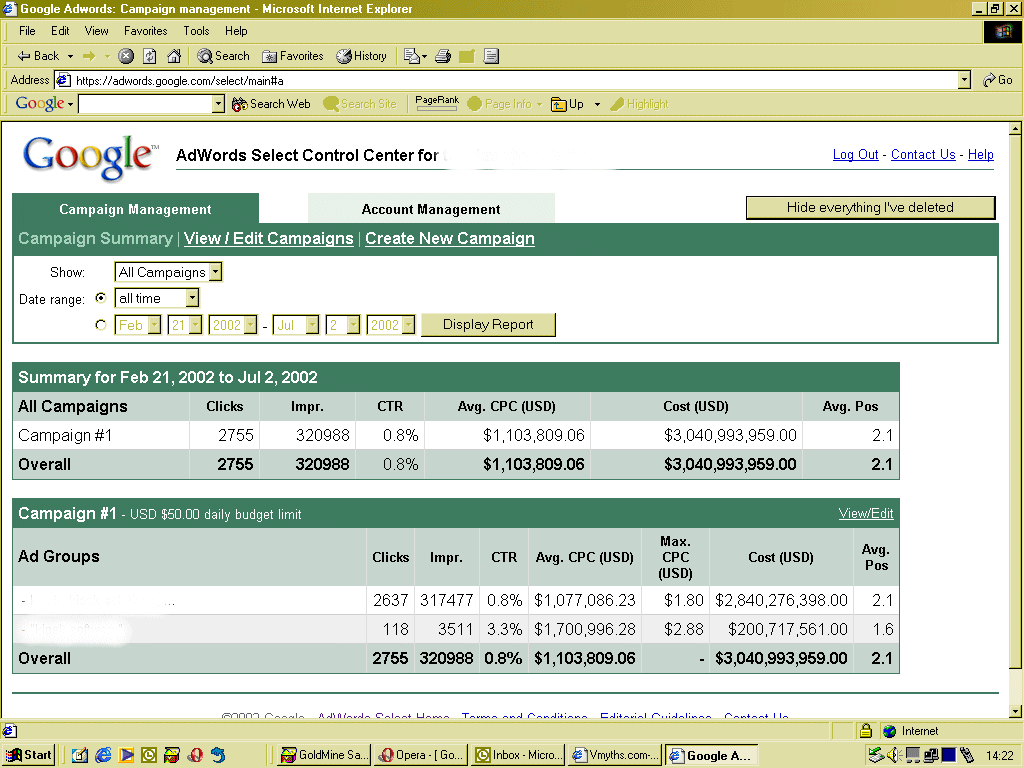Click Search Web on the Google toolbar

click(x=271, y=104)
